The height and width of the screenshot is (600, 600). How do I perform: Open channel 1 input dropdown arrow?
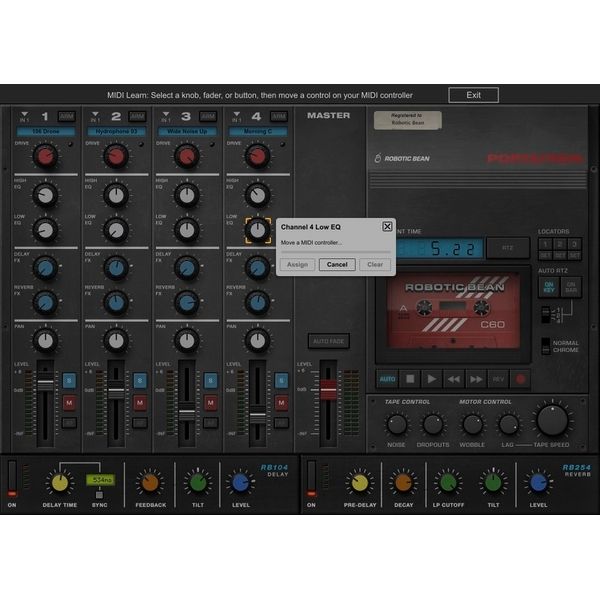tap(24, 114)
